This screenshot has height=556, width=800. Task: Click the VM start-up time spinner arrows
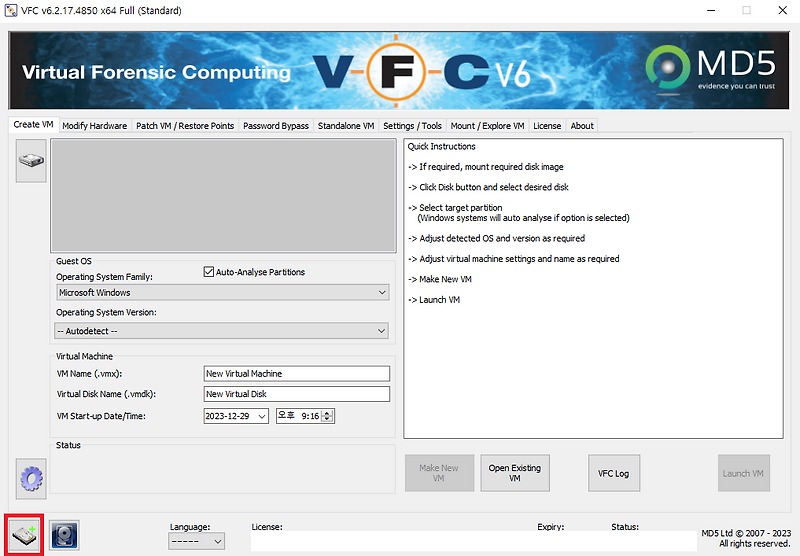click(328, 416)
